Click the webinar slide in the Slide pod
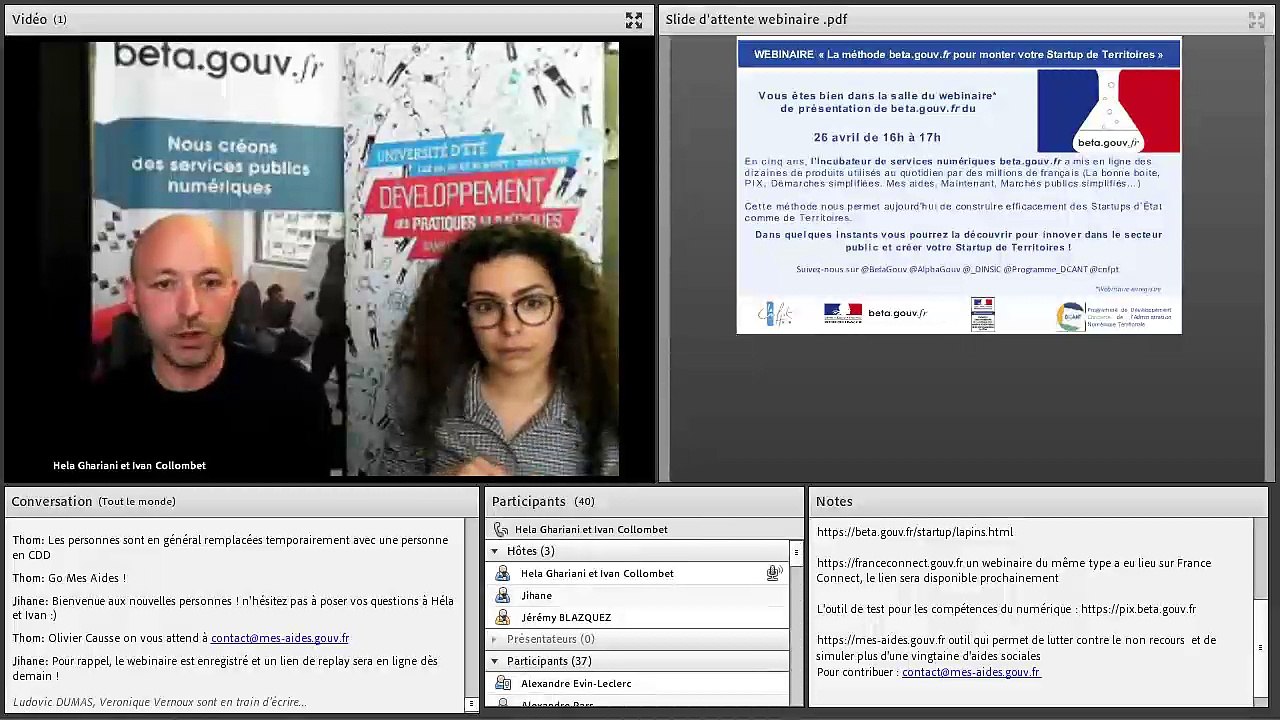 pyautogui.click(x=959, y=185)
